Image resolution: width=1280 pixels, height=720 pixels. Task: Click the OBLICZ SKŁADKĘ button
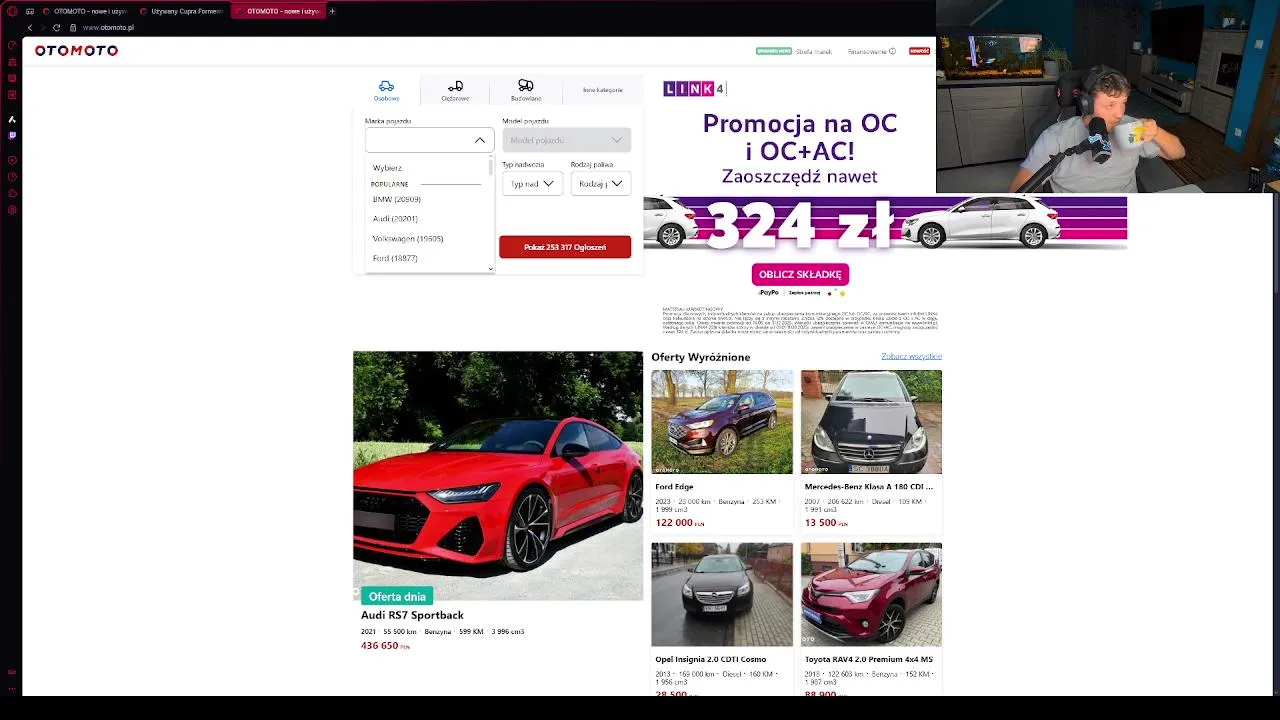click(800, 274)
